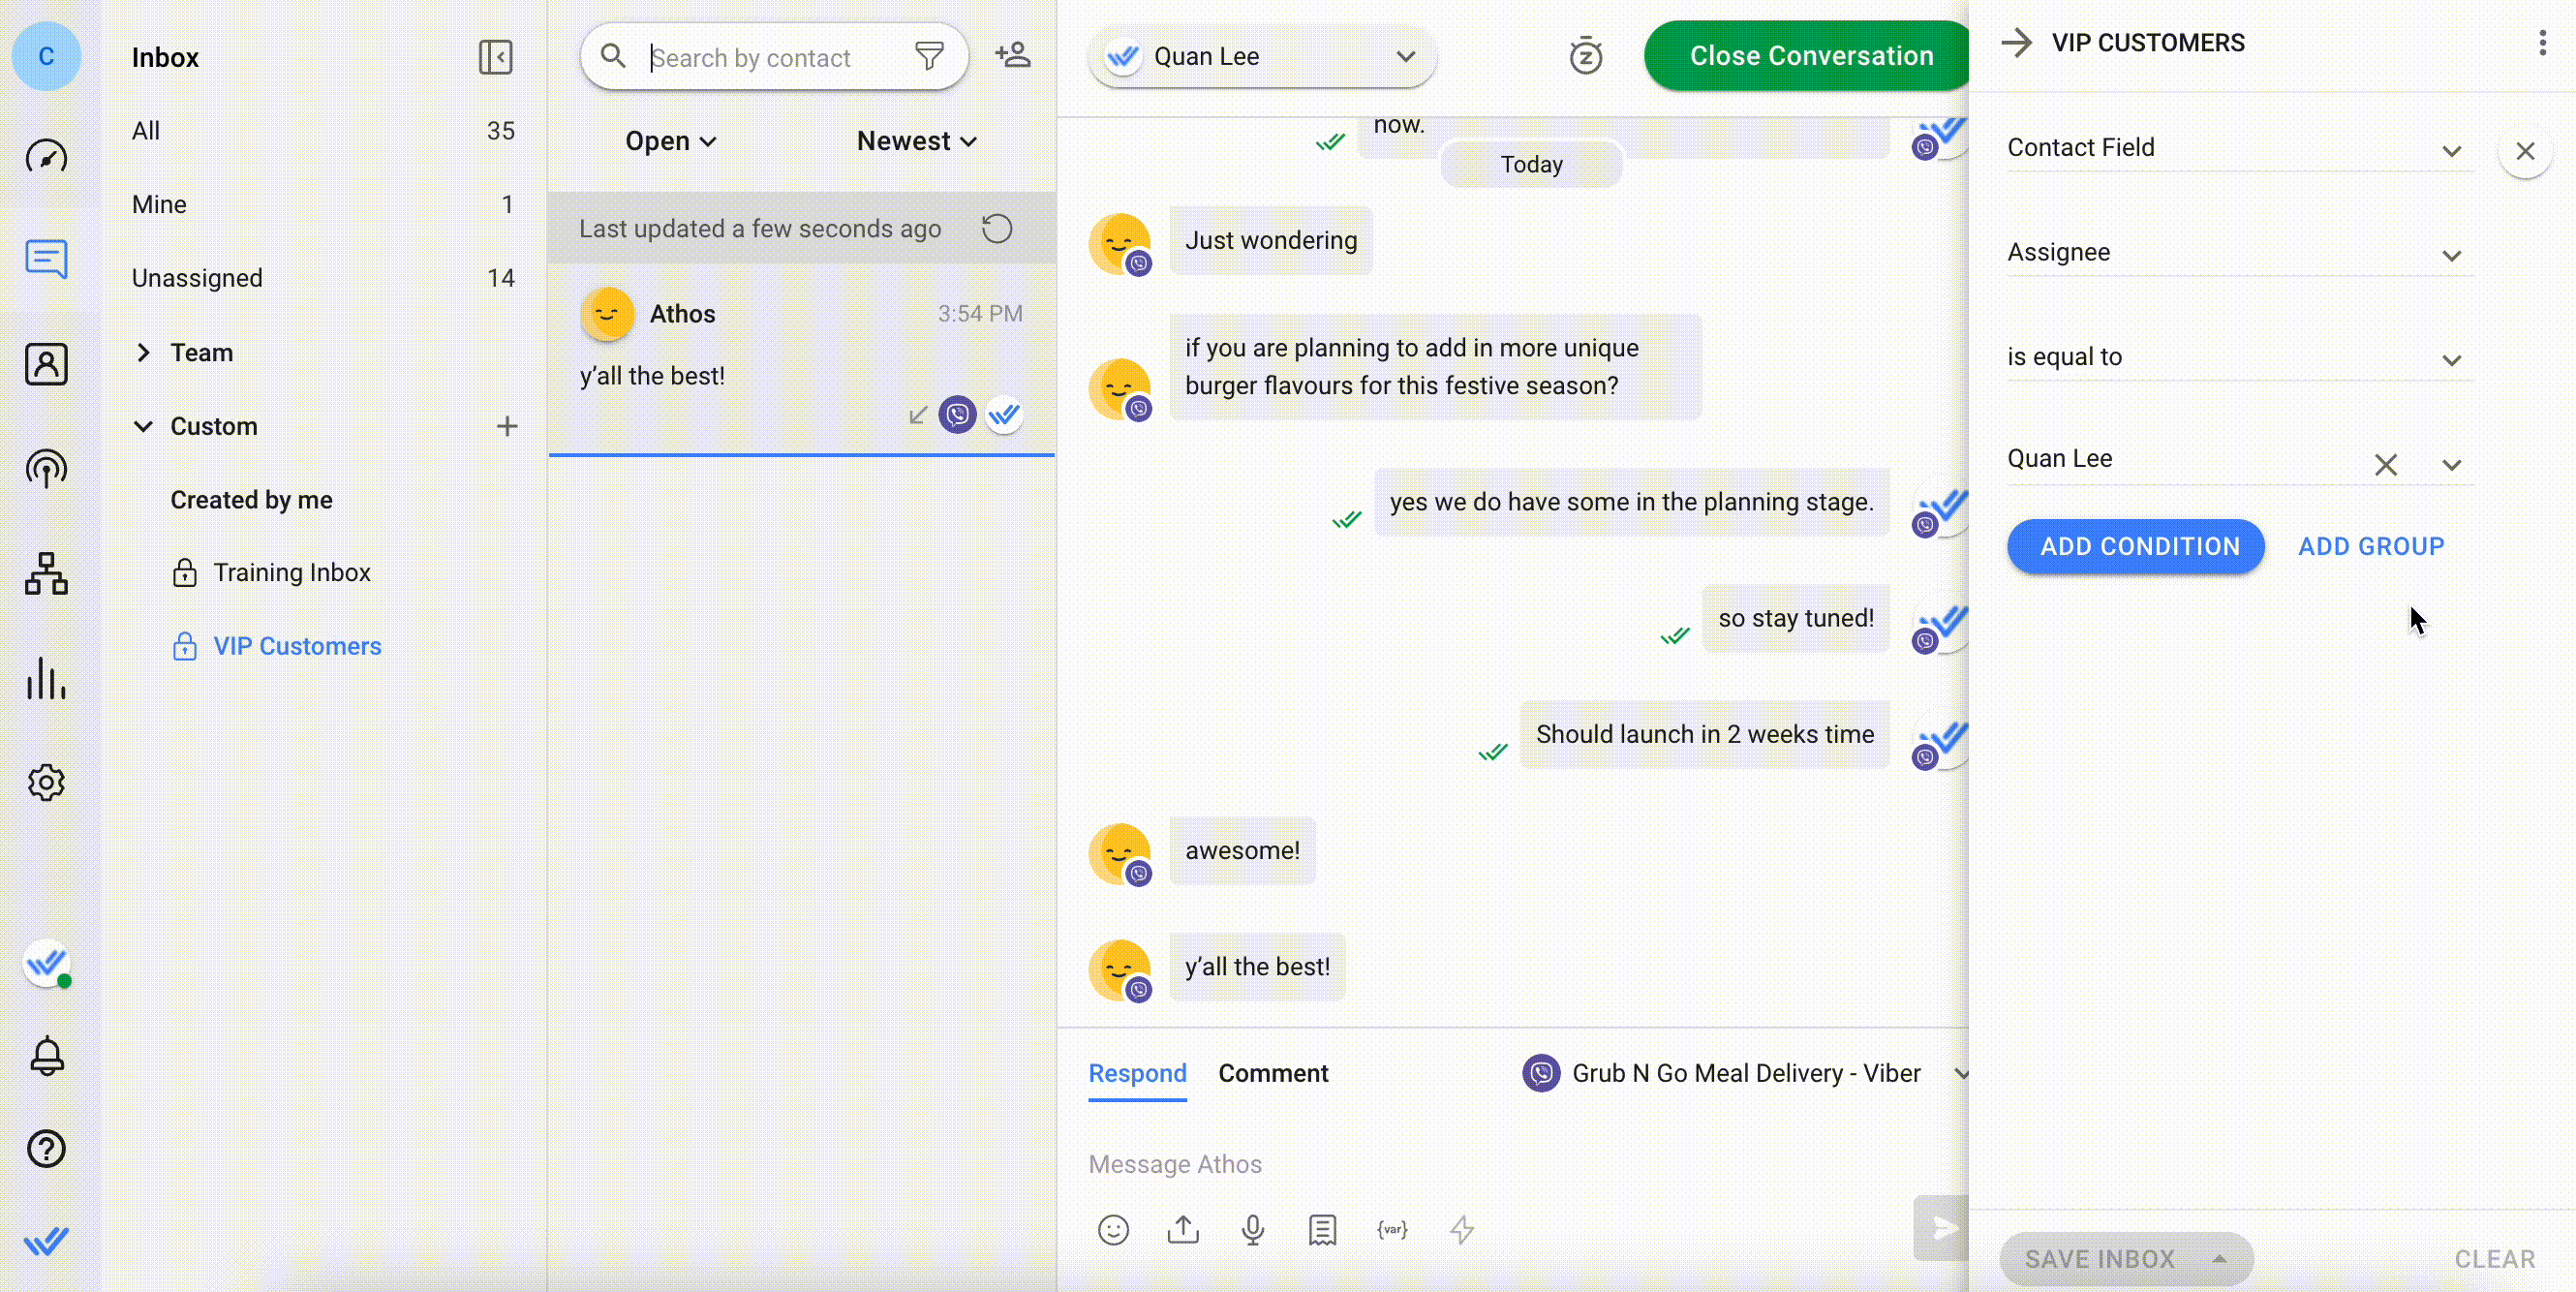This screenshot has height=1292, width=2576.
Task: Click the filter funnel icon in search
Action: coord(929,56)
